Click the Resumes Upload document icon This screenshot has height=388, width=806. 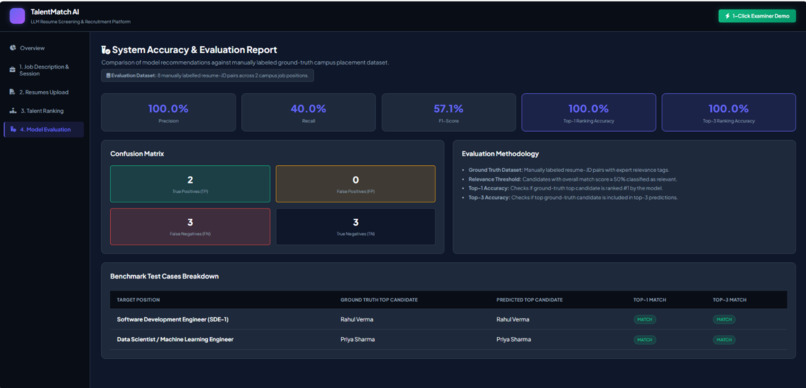point(13,92)
